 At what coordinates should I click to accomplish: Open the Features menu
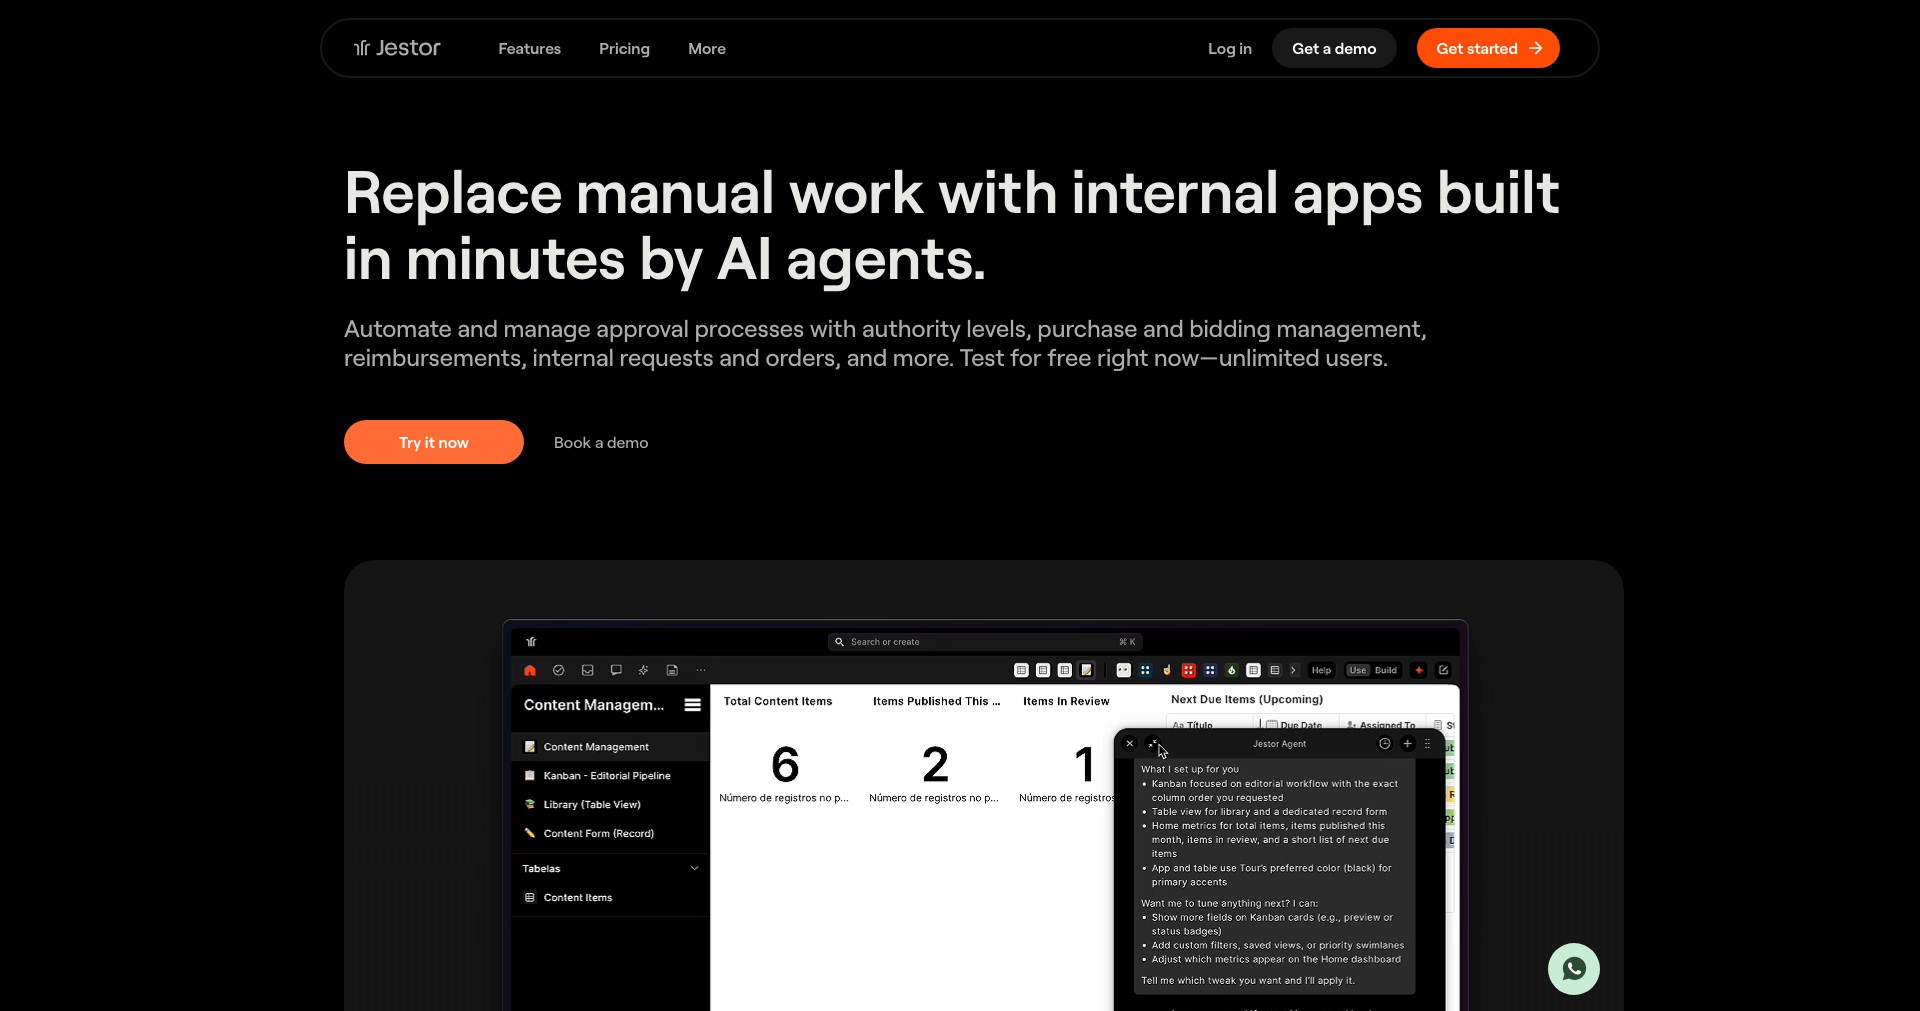point(529,48)
